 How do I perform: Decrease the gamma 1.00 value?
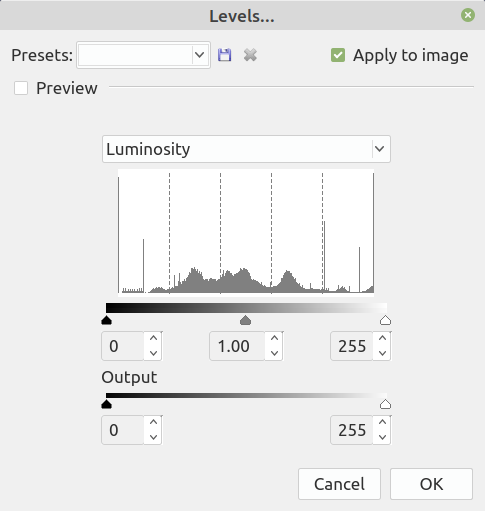point(274,353)
